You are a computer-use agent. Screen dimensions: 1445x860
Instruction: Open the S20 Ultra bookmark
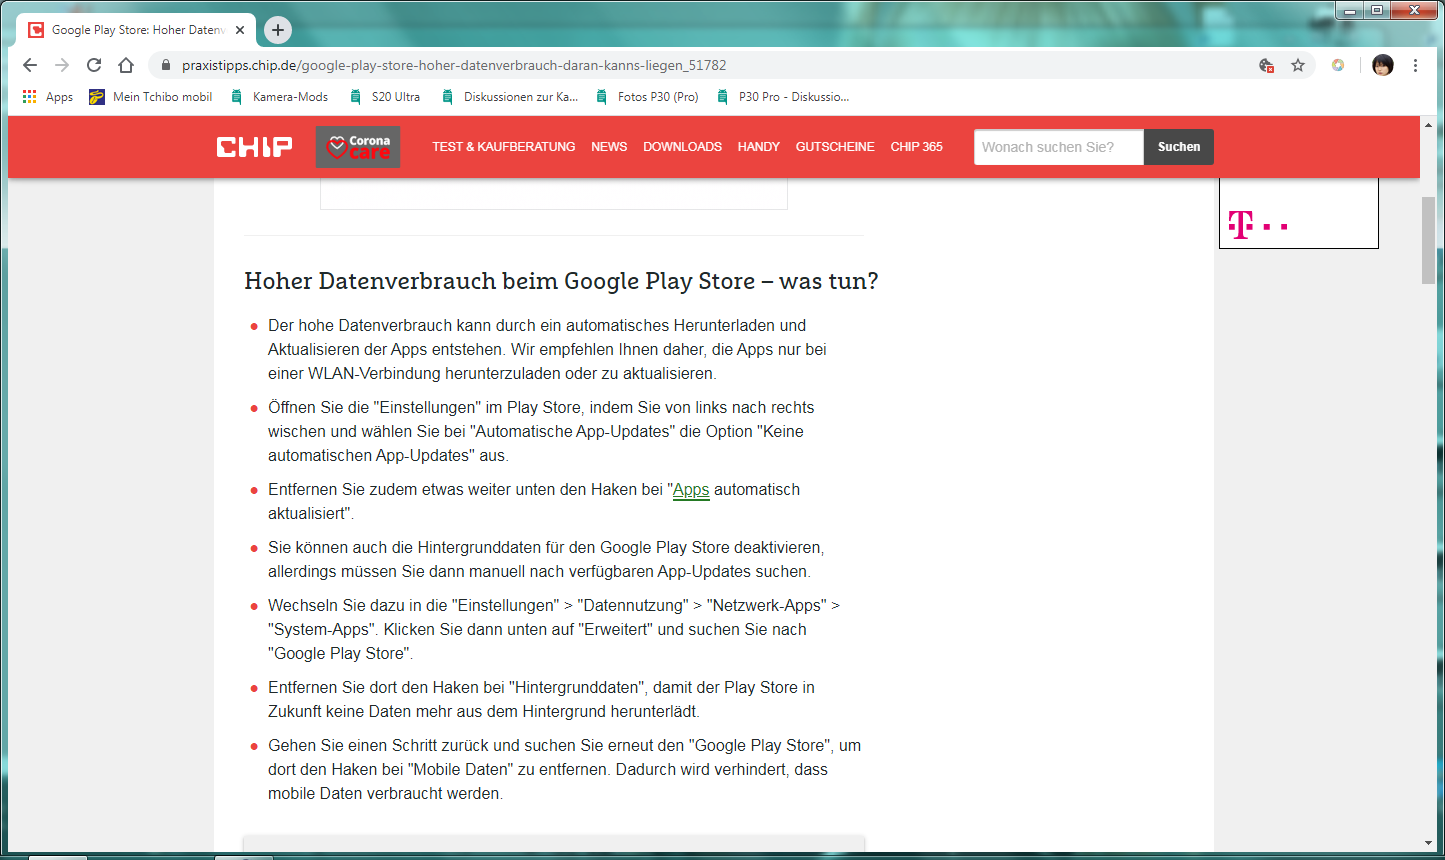pos(385,97)
